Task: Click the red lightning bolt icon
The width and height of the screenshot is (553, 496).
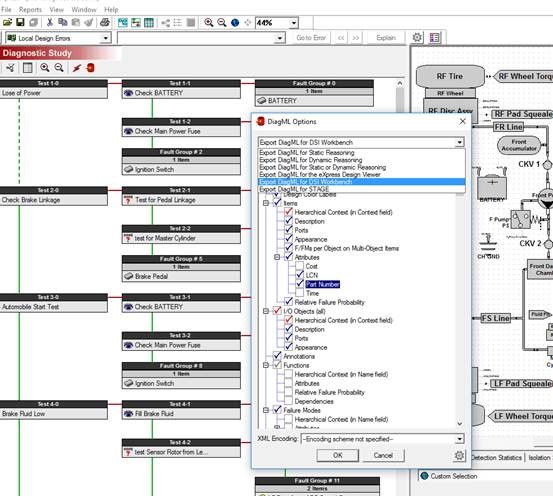Action: point(77,67)
